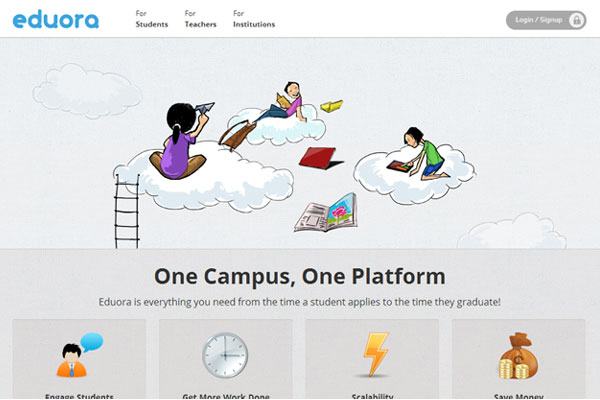Click the red laptop illustration
Screen dimensions: 600x400
click(x=321, y=158)
